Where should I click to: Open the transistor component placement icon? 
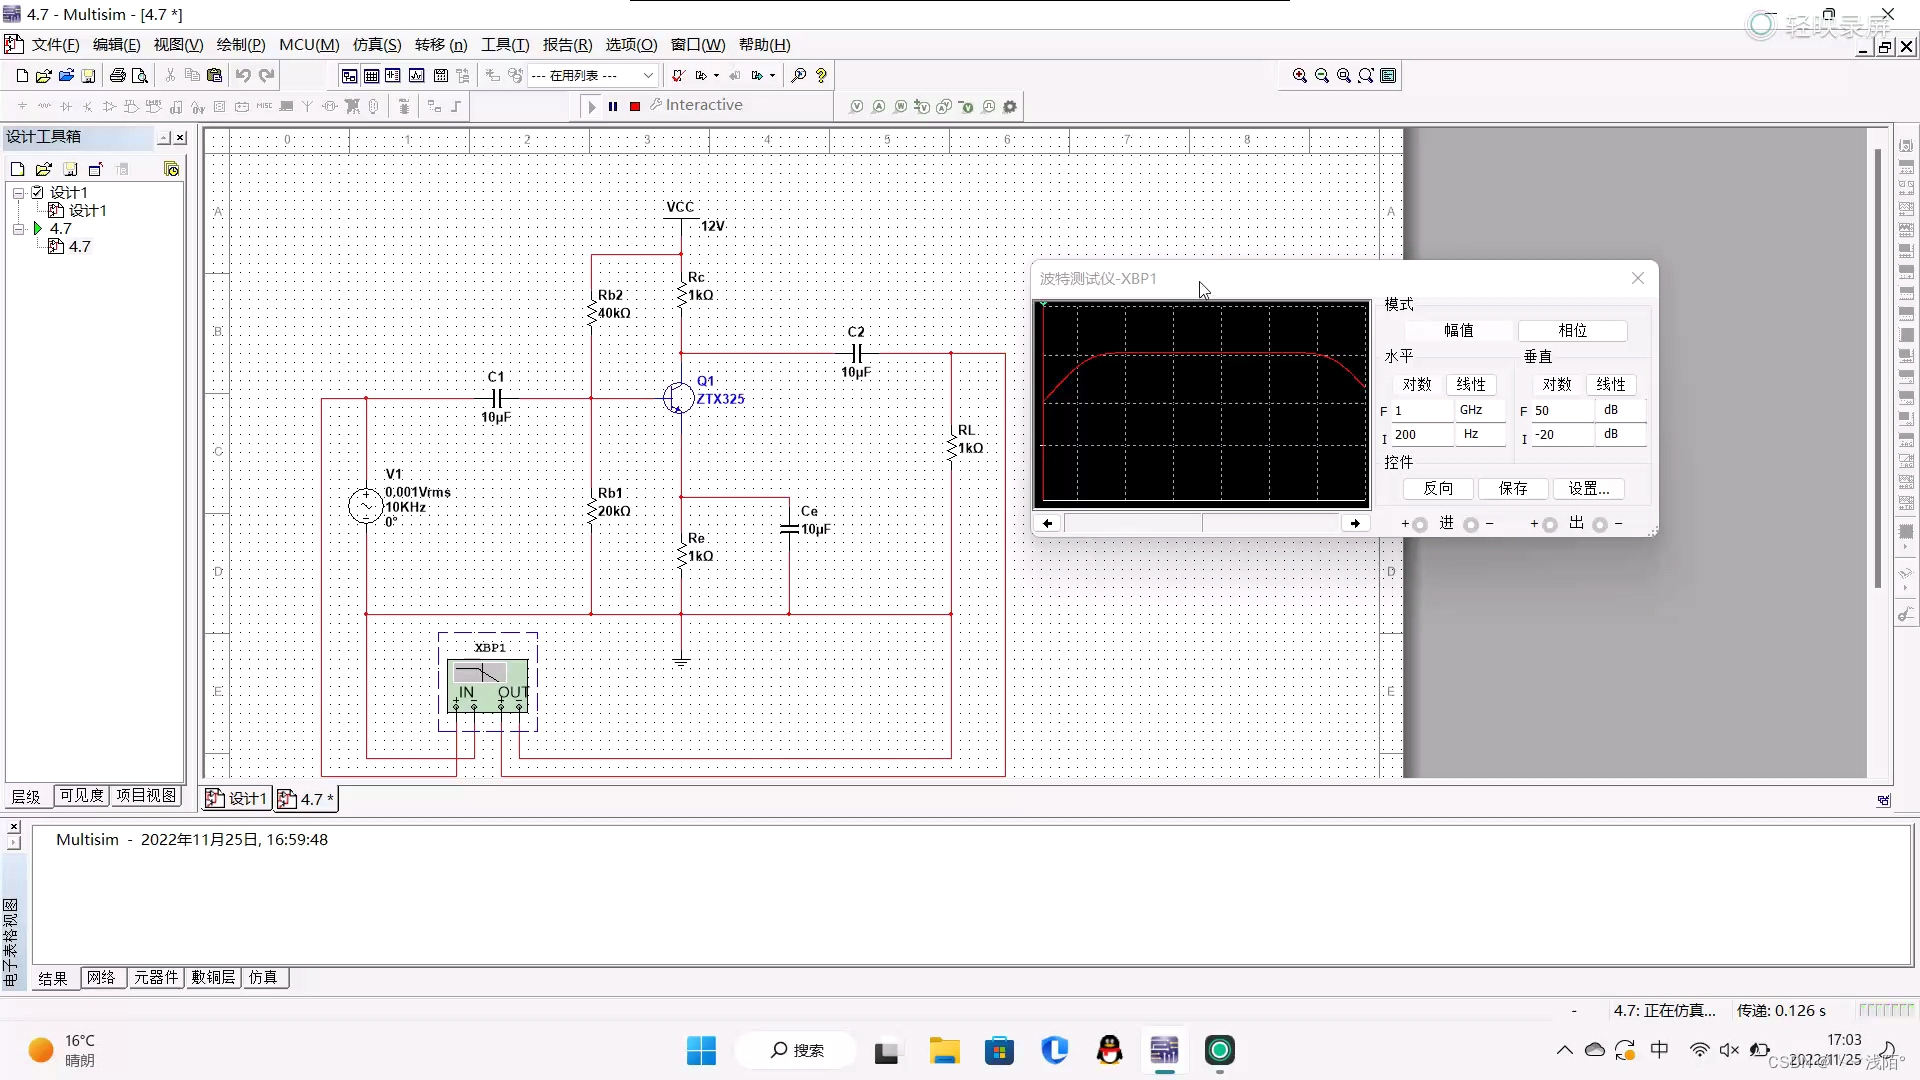[87, 106]
